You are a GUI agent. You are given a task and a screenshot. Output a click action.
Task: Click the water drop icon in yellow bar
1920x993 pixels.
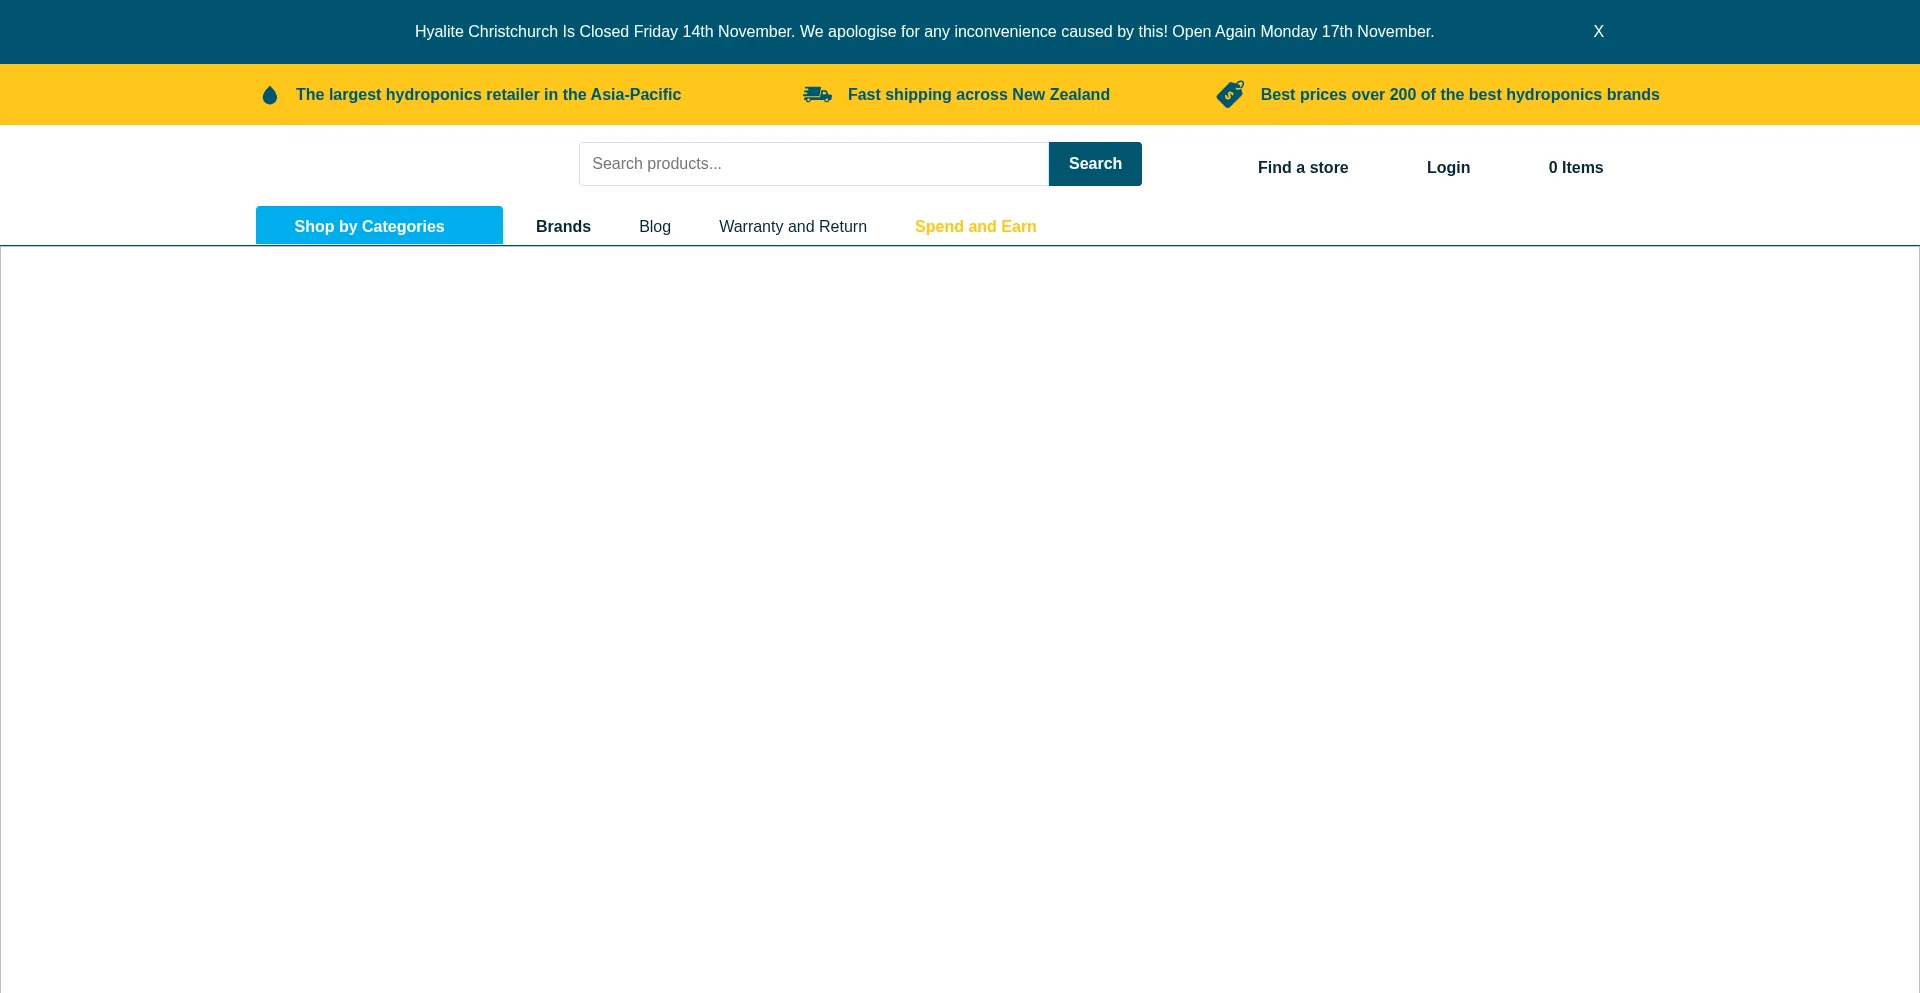click(269, 95)
